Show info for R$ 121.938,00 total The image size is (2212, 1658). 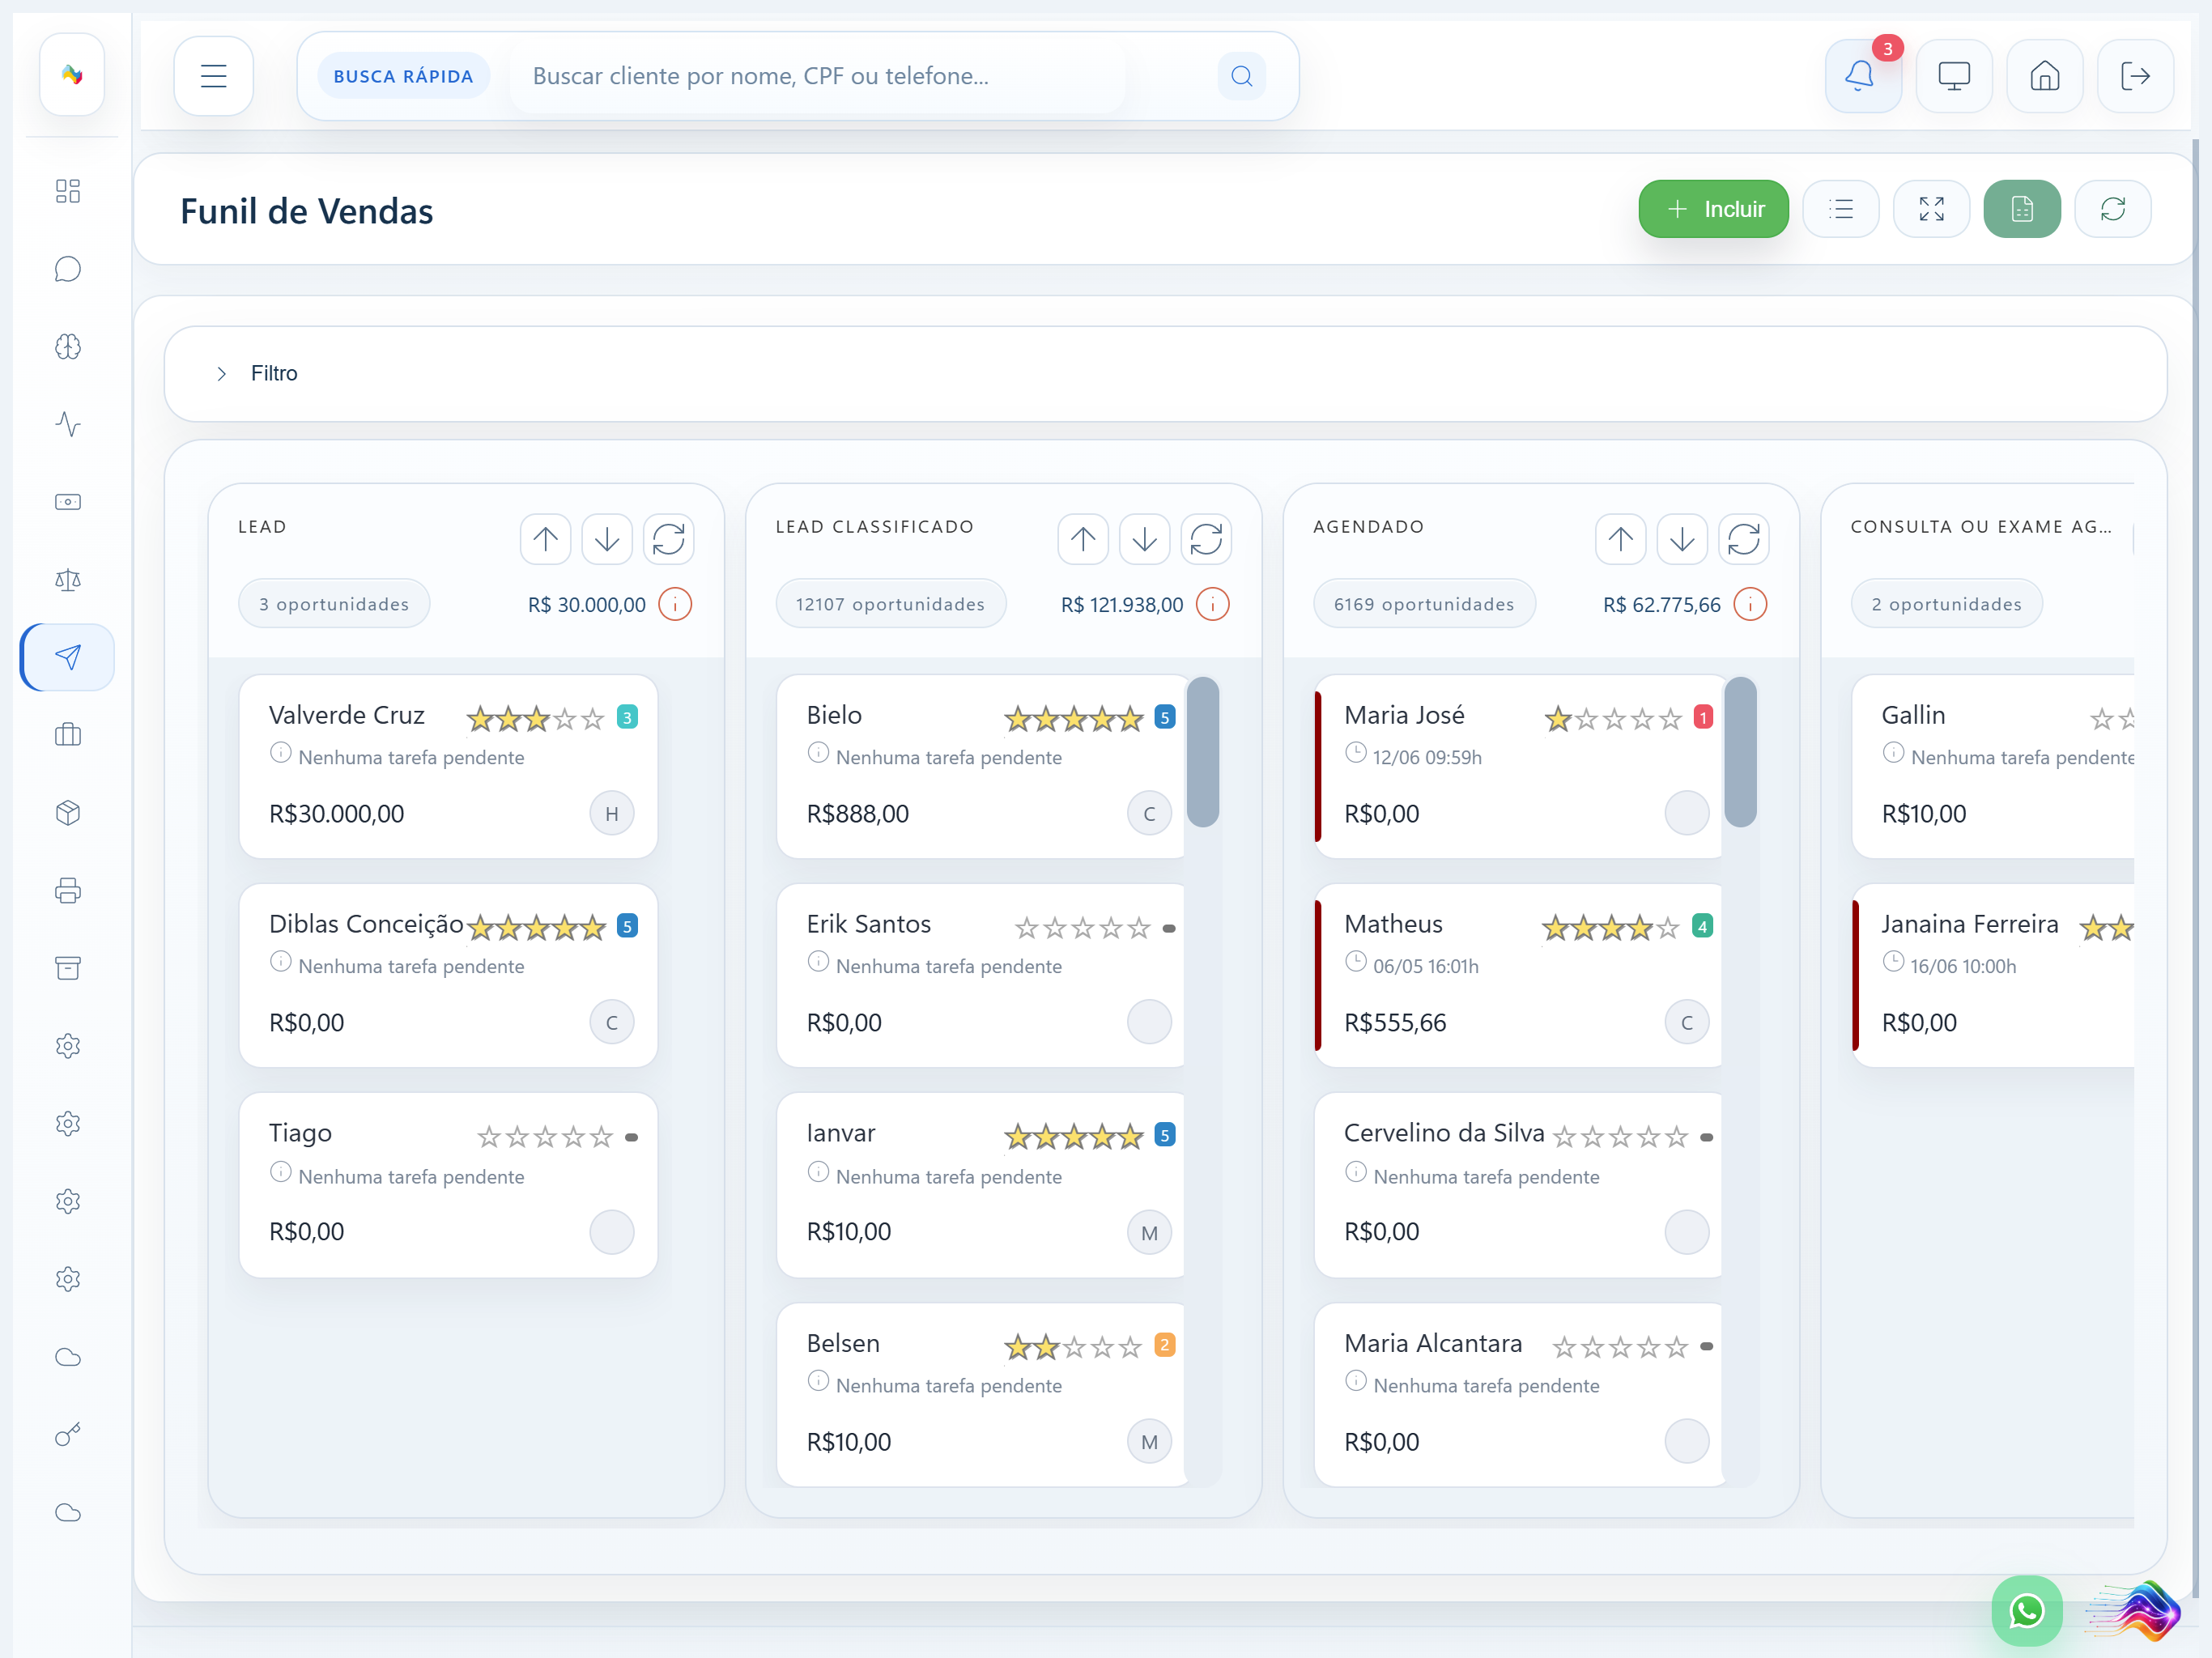(1212, 604)
